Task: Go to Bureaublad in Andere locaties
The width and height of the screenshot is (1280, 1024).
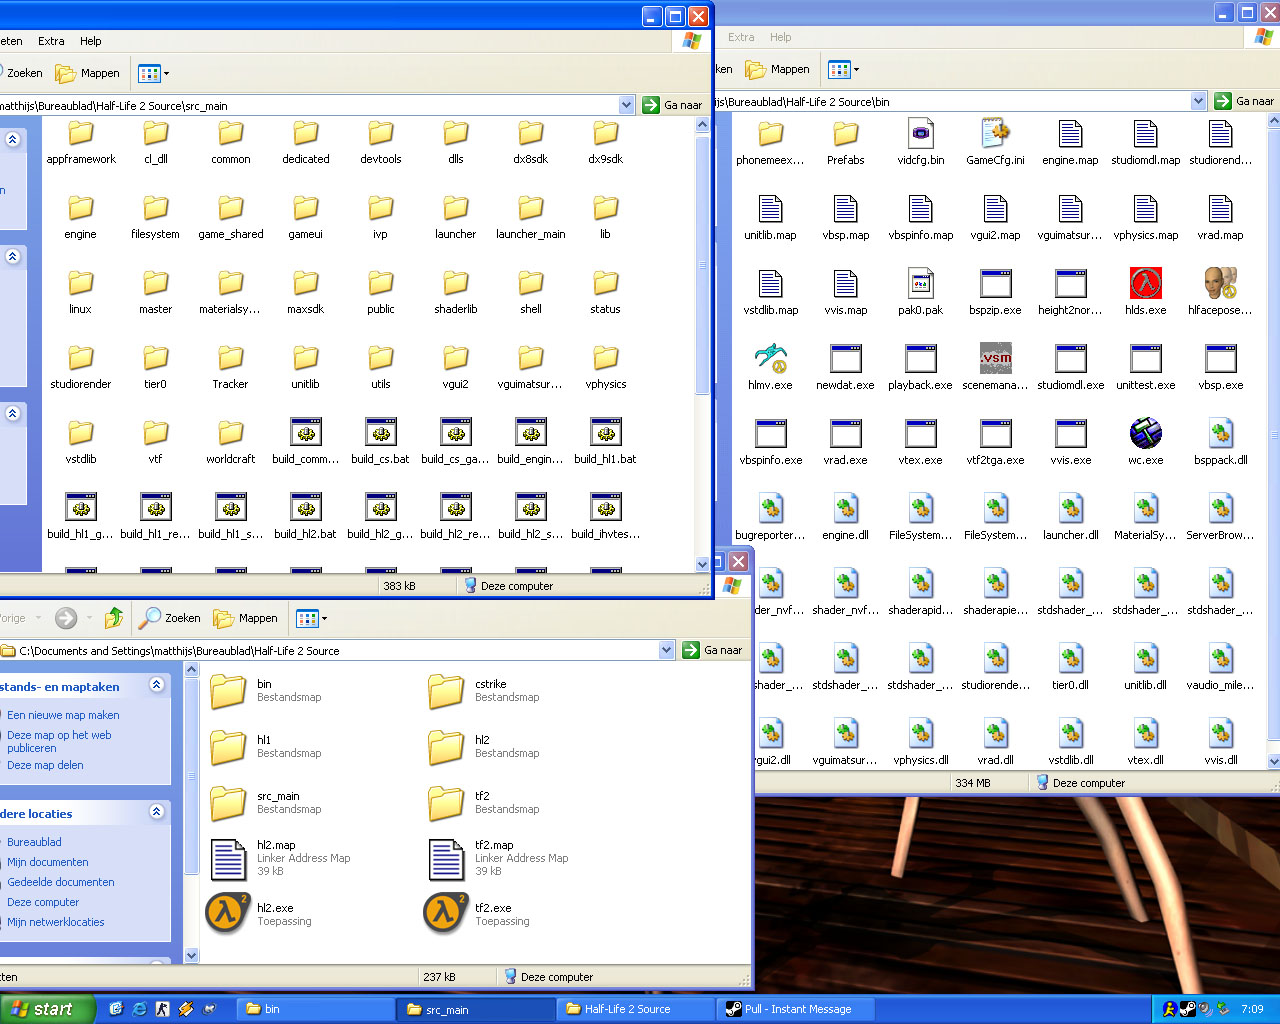Action: tap(34, 842)
